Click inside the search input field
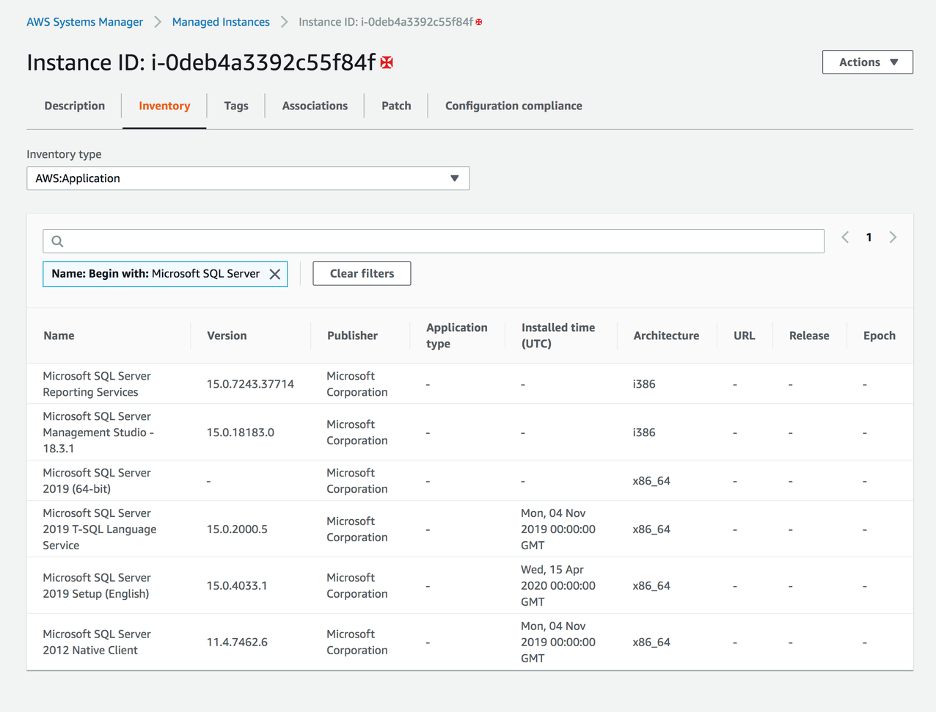Viewport: 936px width, 712px height. click(x=400, y=240)
